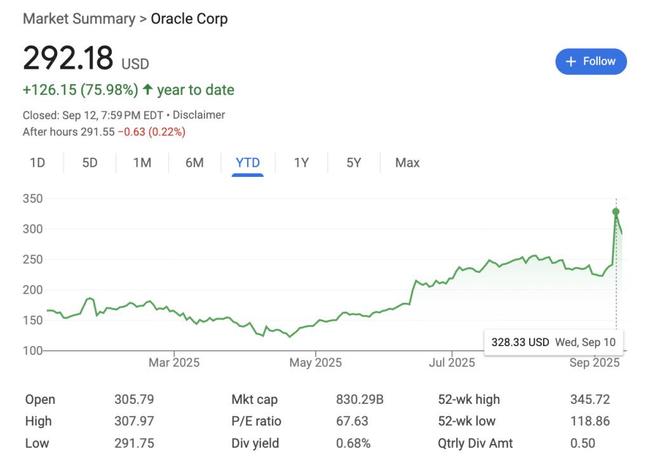
Task: Click the Oracle Corp title text
Action: point(189,19)
